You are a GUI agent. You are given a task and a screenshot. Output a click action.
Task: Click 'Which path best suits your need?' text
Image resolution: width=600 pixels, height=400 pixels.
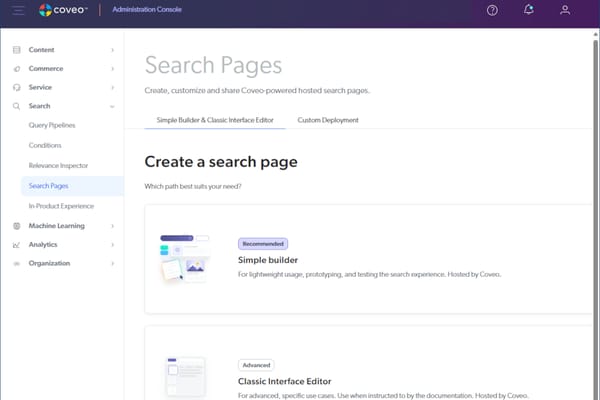(x=193, y=186)
